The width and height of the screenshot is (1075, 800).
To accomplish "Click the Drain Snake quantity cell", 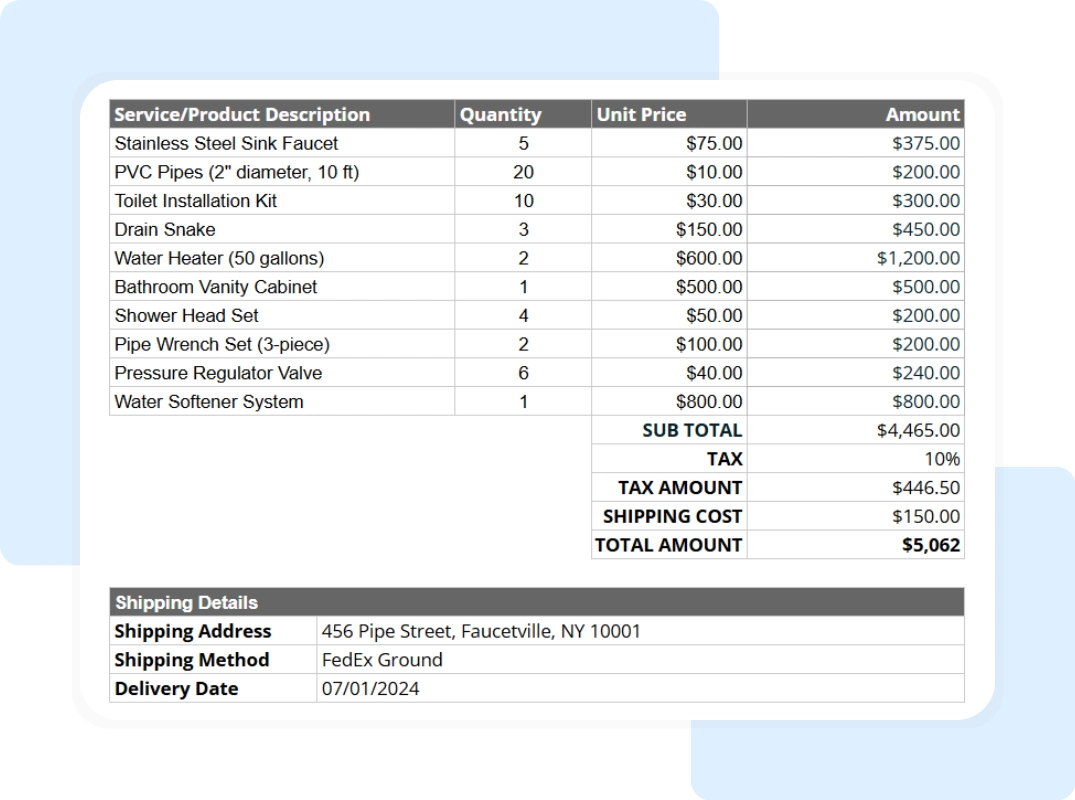I will (x=521, y=229).
